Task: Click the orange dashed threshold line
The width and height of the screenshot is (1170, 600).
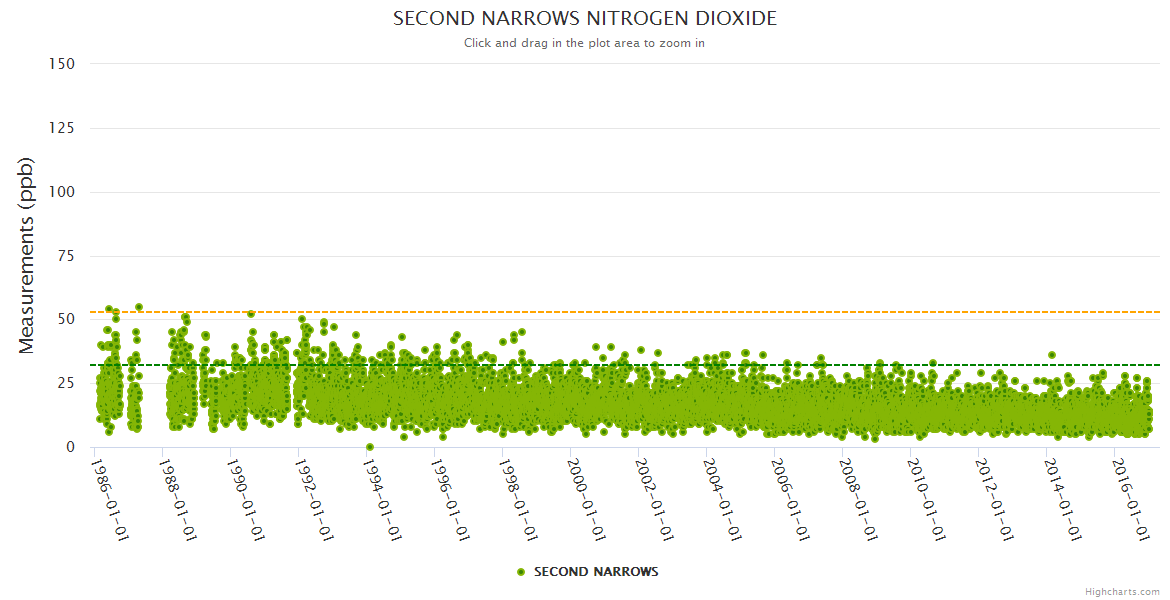Action: coord(700,312)
